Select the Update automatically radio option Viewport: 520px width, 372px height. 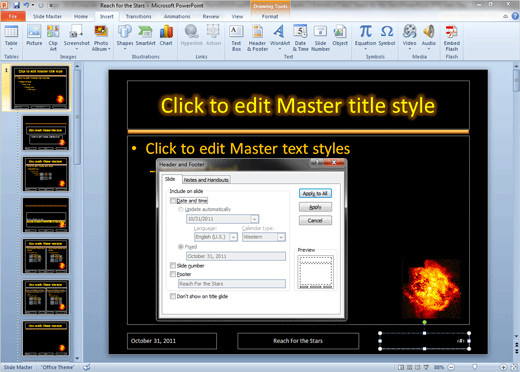tap(181, 209)
